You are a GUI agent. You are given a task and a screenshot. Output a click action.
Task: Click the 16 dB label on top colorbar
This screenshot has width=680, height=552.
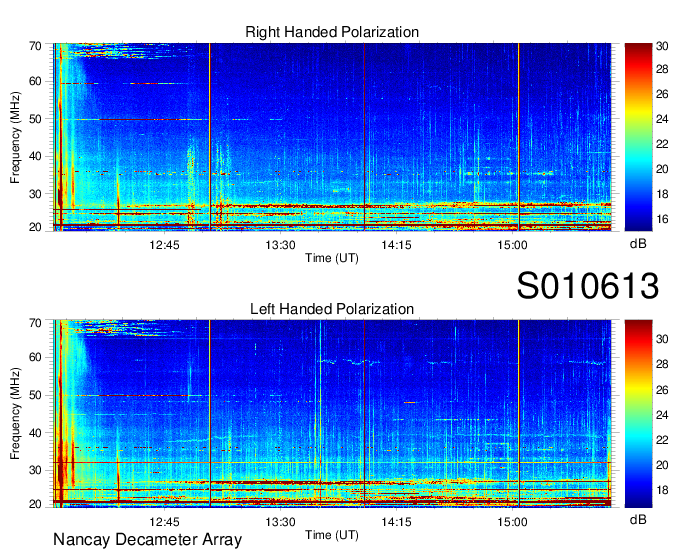pos(662,219)
